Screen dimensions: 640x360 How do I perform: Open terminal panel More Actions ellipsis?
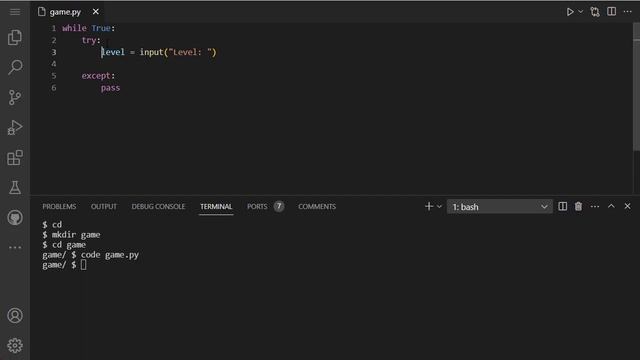point(595,207)
